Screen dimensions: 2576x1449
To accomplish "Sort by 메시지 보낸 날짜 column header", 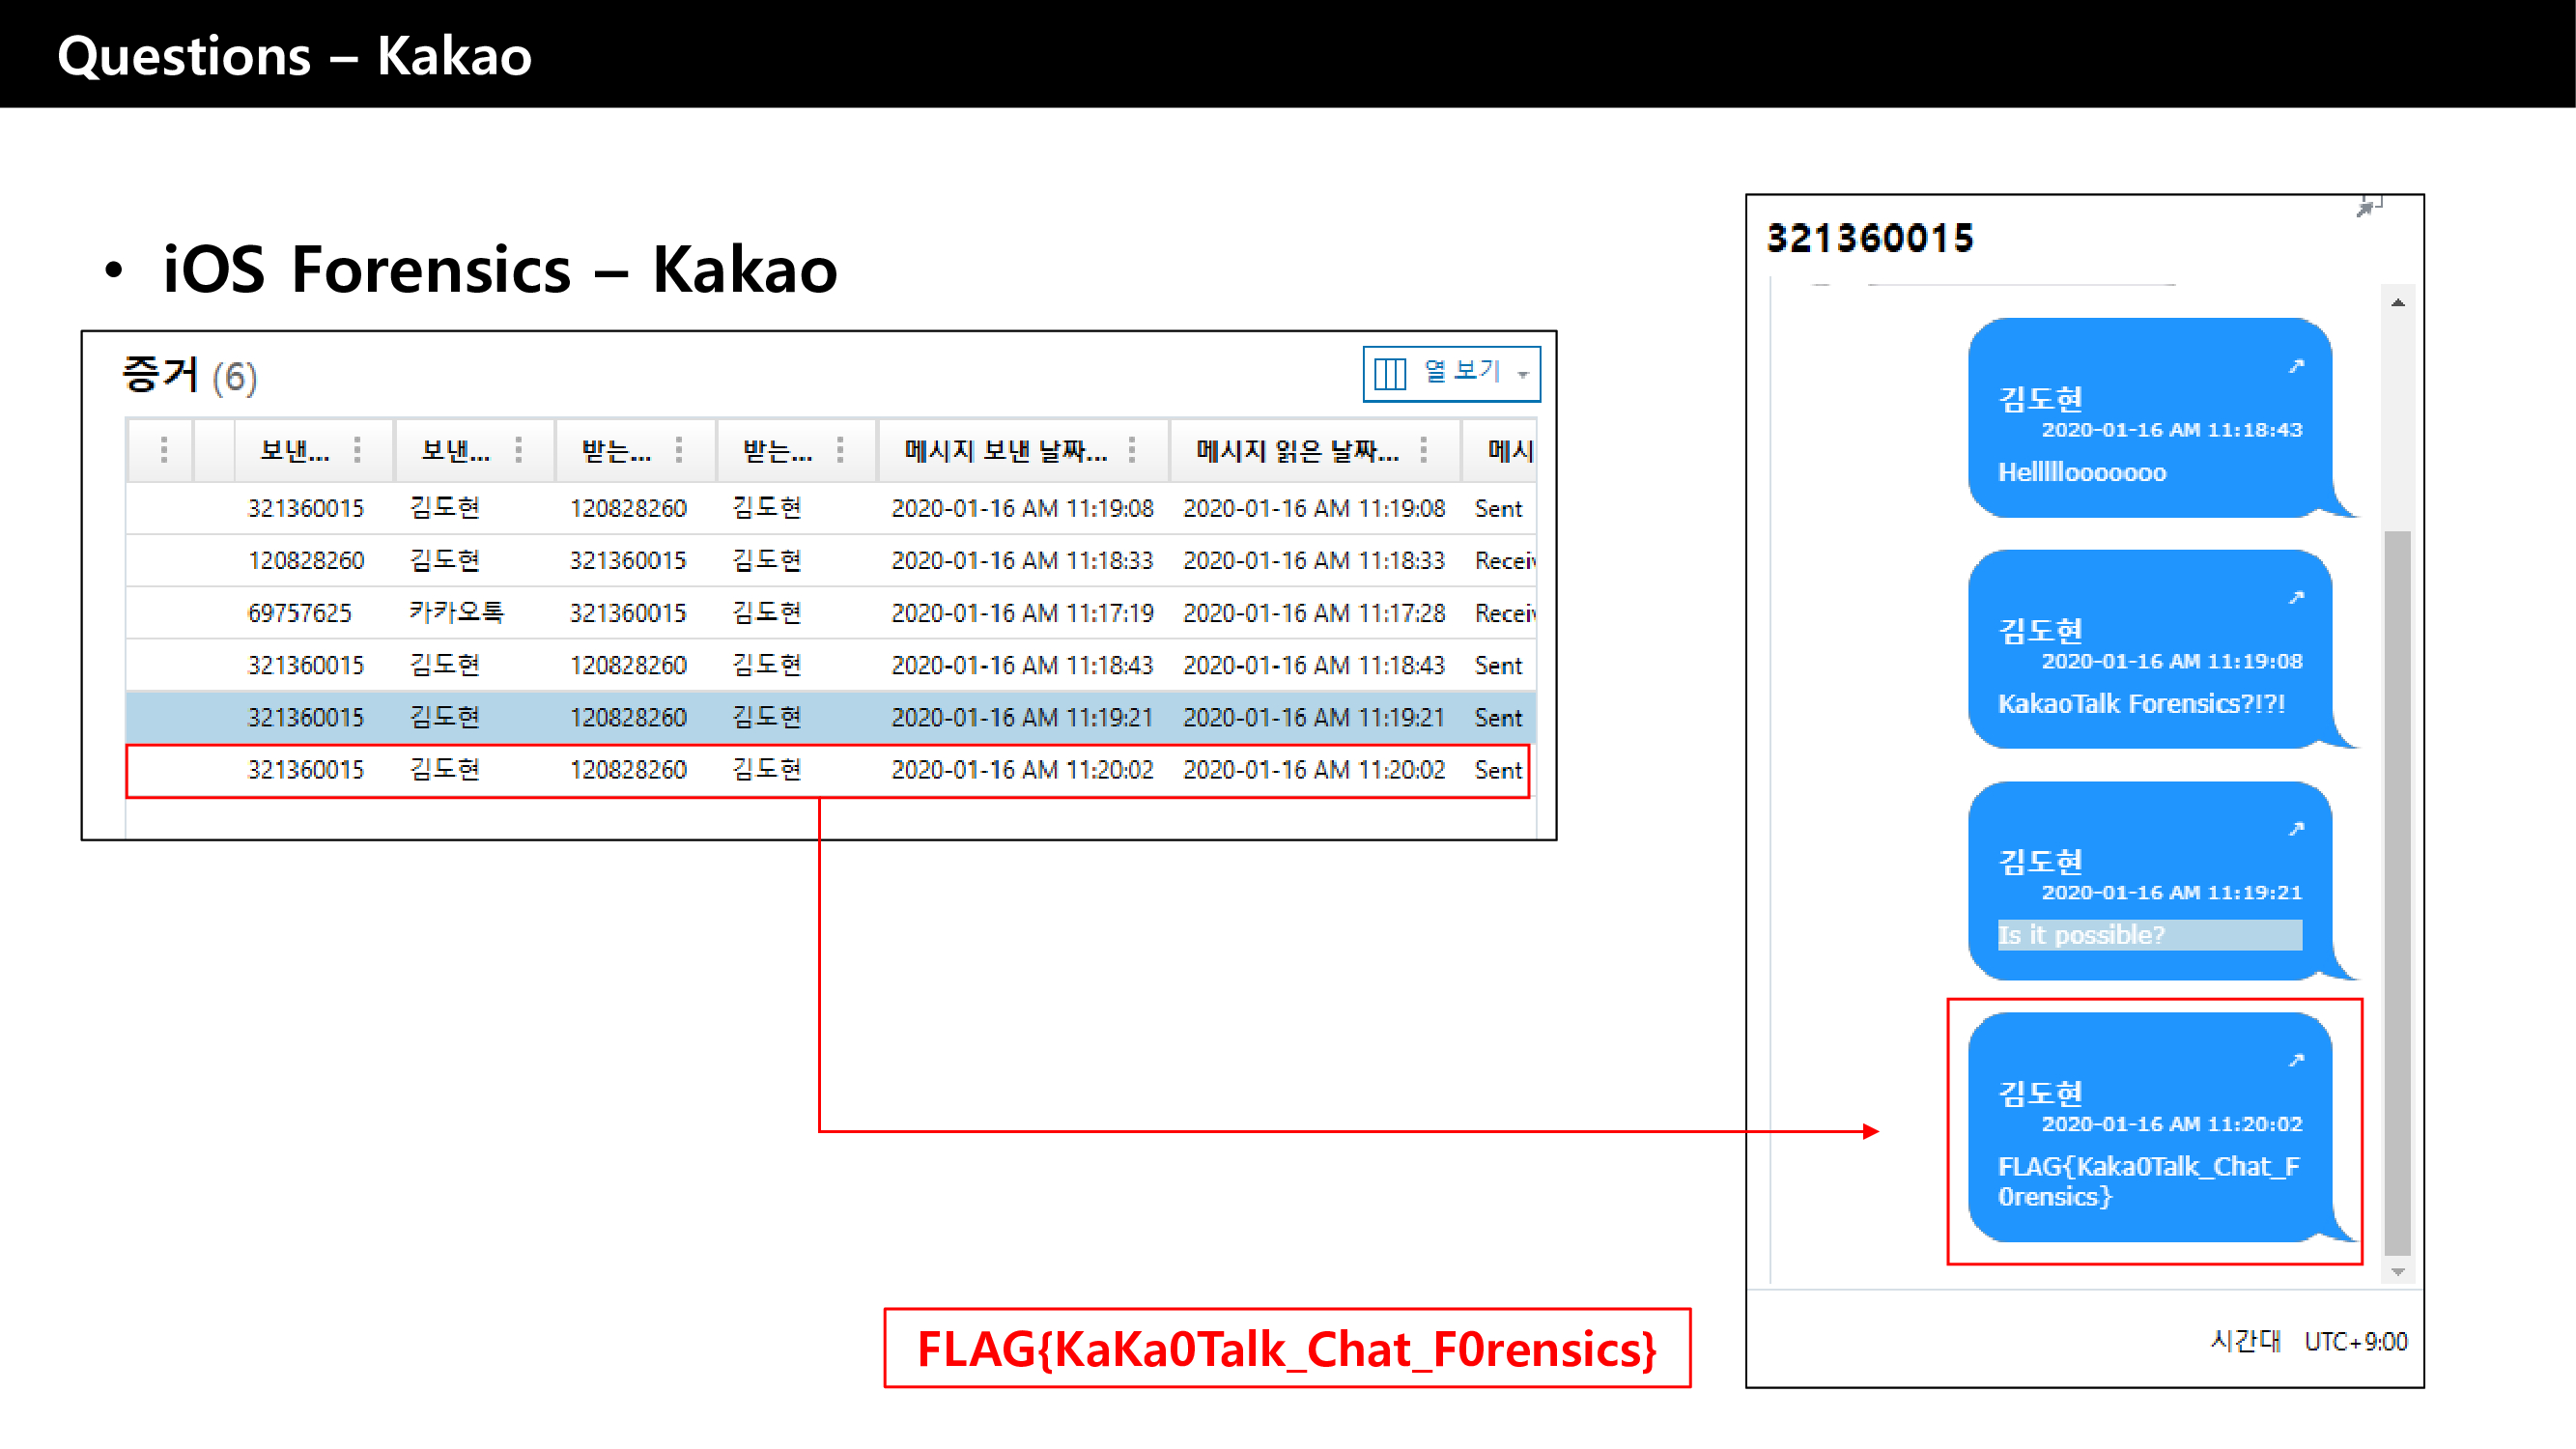I will [1005, 451].
